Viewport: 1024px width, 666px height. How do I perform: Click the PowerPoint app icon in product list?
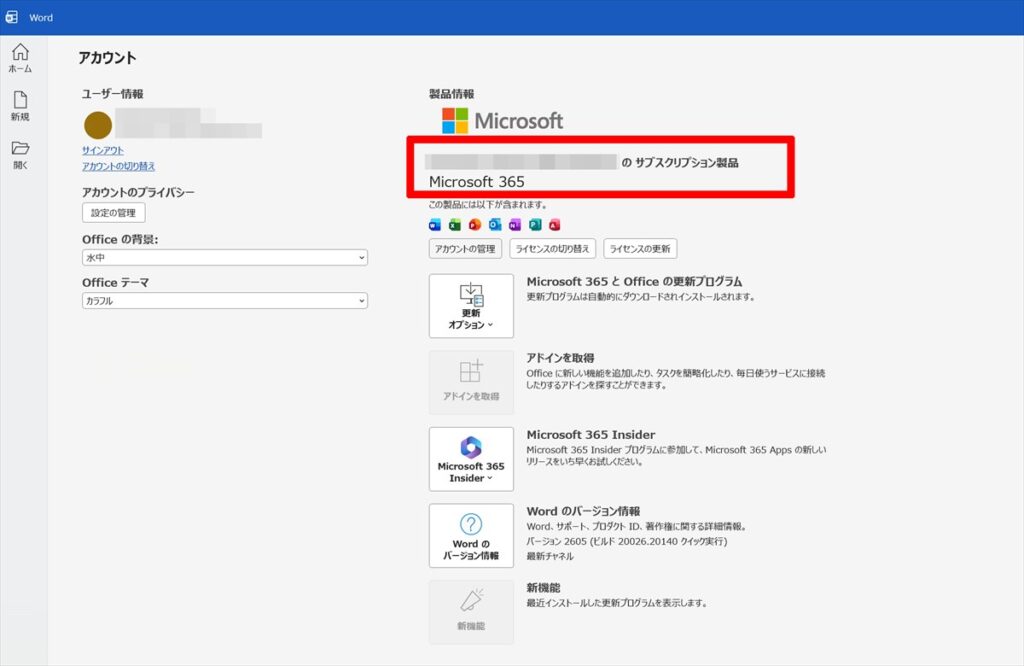pos(475,225)
